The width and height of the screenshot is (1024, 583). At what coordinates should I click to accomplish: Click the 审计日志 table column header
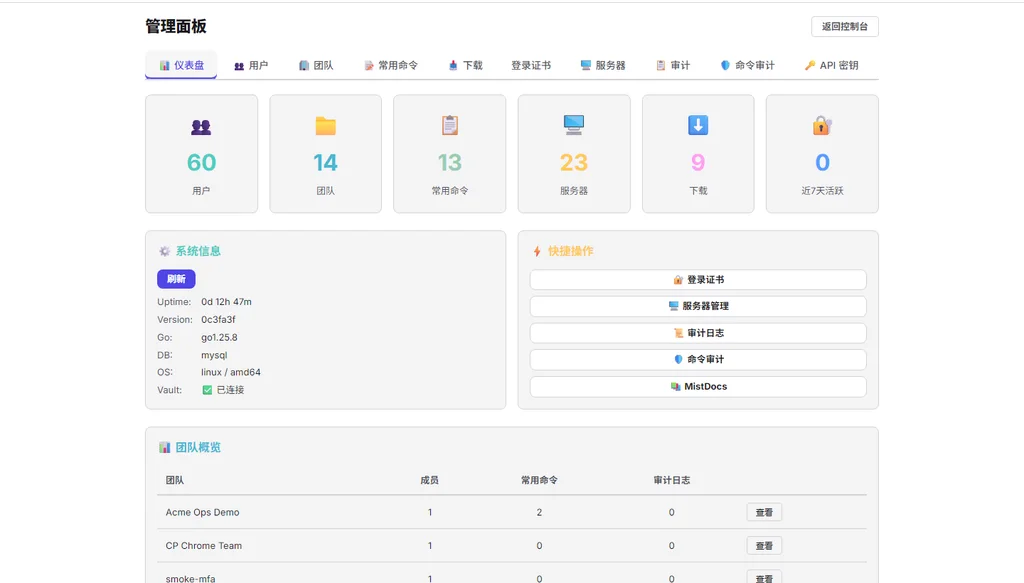point(672,480)
